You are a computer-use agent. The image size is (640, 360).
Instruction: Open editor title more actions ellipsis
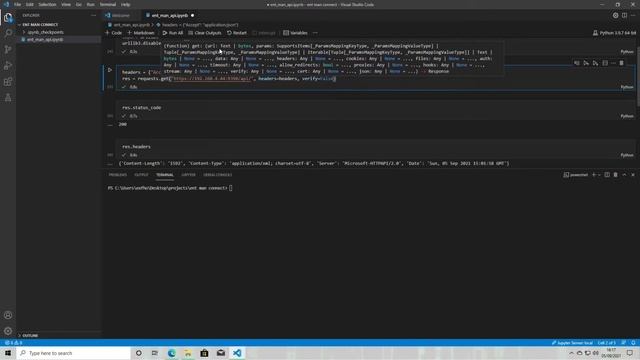click(x=633, y=16)
